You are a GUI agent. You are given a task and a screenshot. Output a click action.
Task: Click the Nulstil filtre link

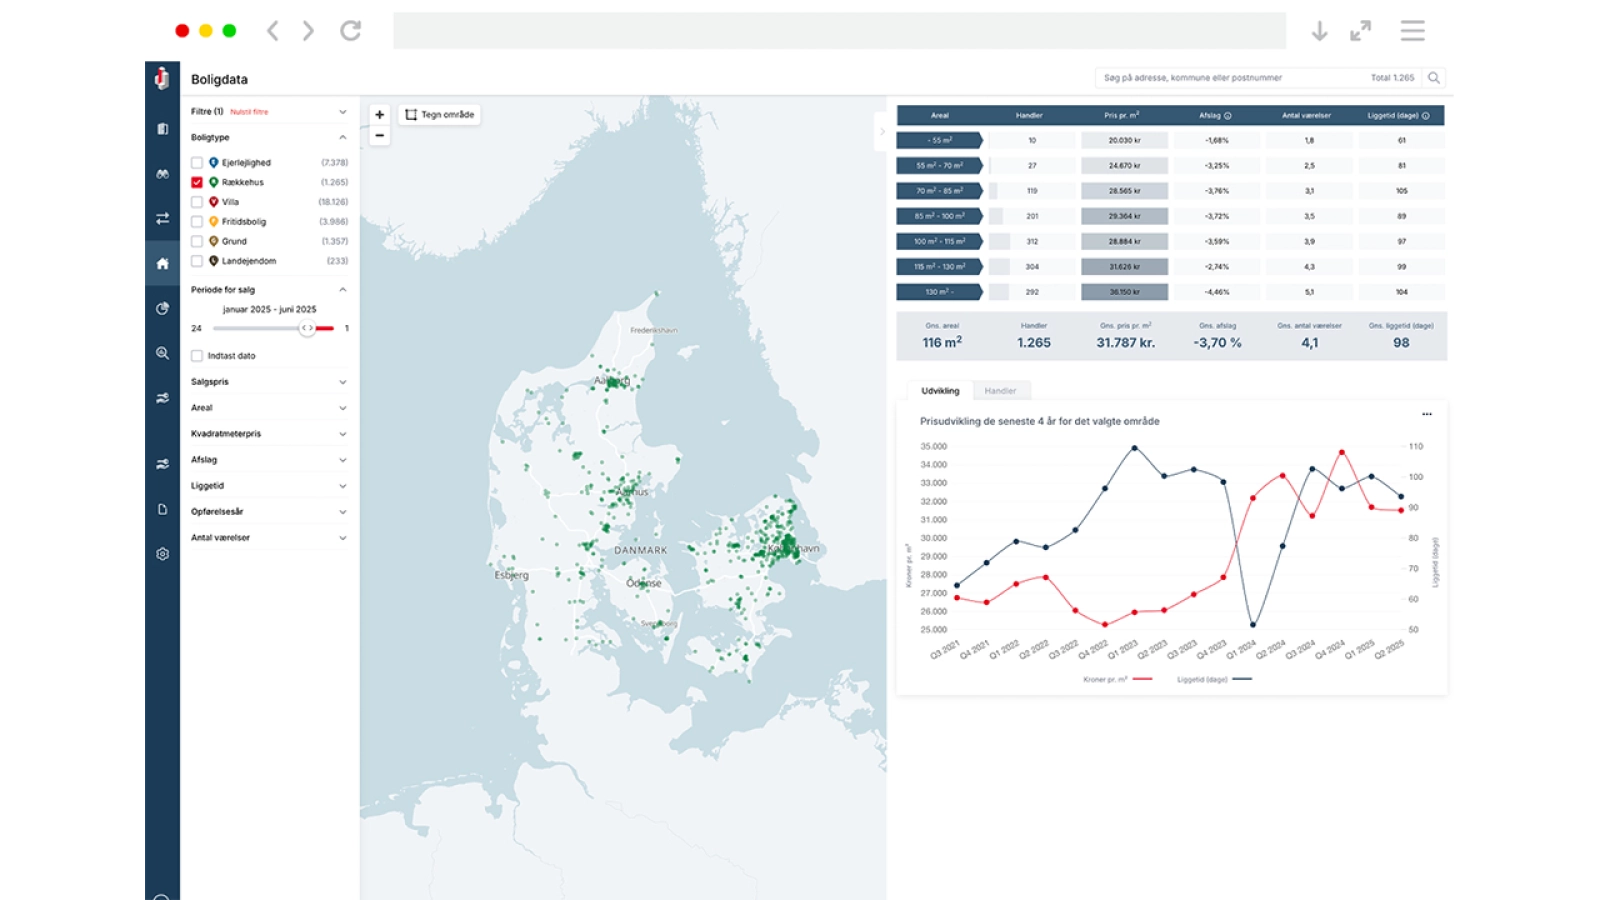[249, 112]
